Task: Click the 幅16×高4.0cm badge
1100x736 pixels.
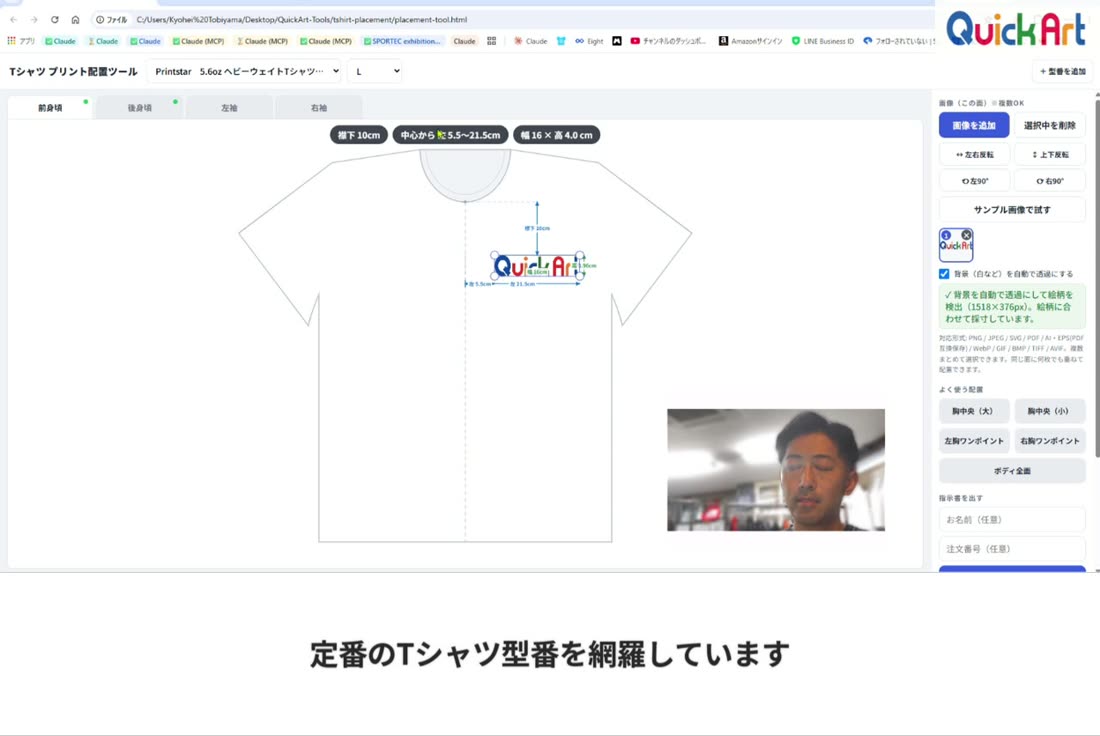Action: 556,135
